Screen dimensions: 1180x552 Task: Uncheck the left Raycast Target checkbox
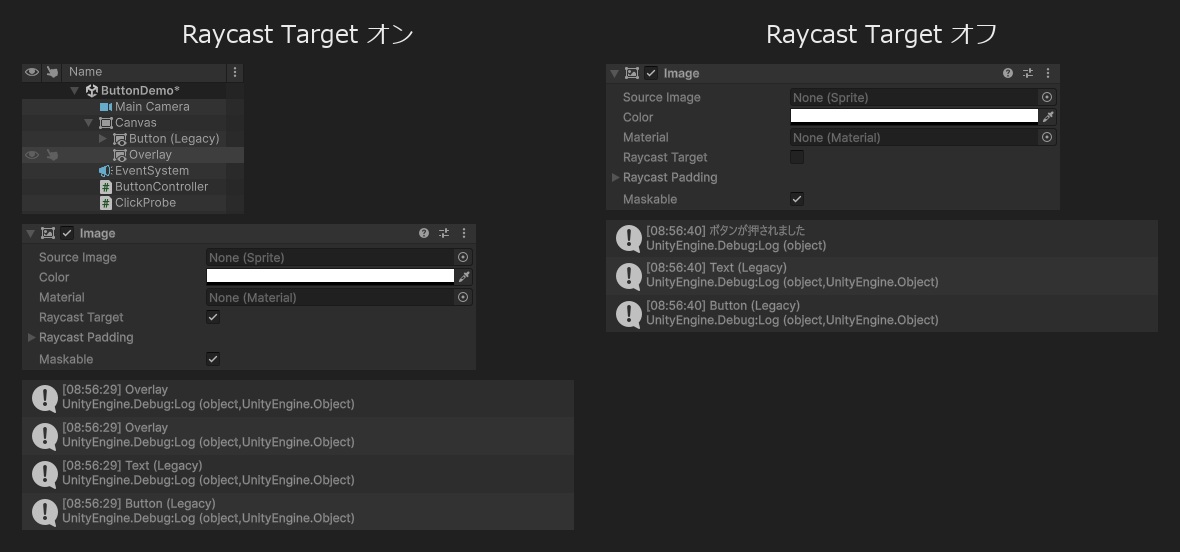tap(213, 317)
